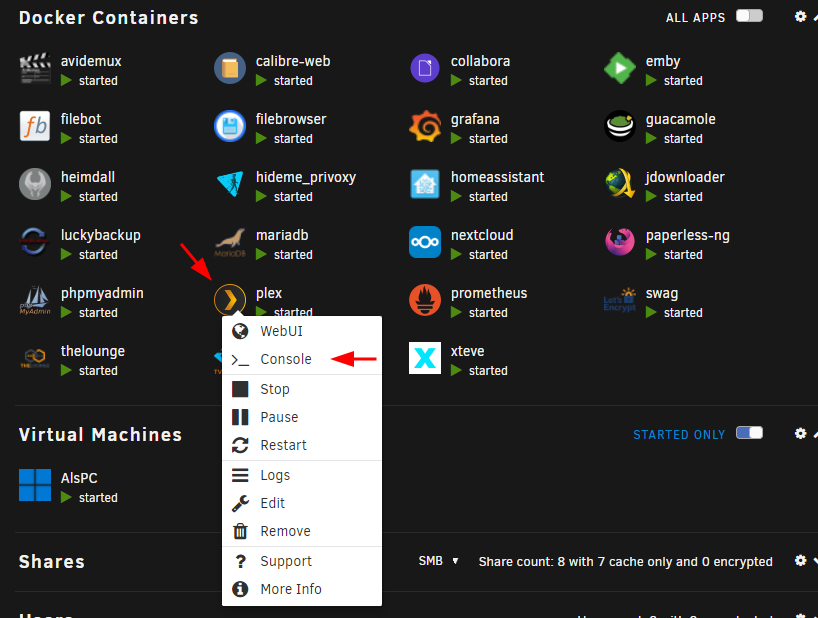Open the SMB shares dropdown
The width and height of the screenshot is (818, 618).
tap(438, 561)
